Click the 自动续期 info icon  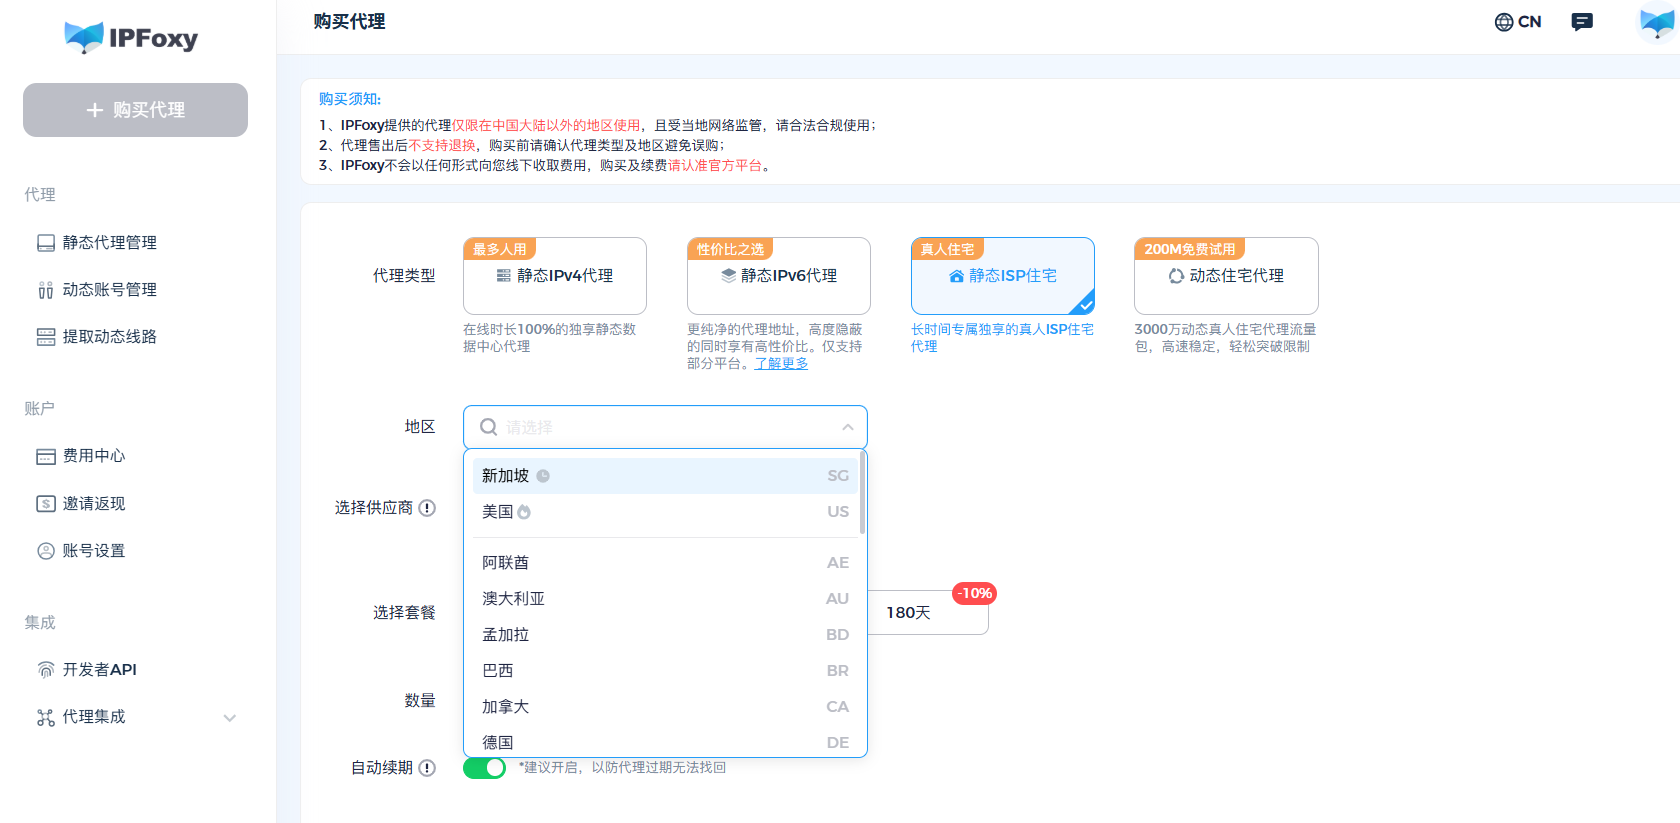tap(427, 768)
